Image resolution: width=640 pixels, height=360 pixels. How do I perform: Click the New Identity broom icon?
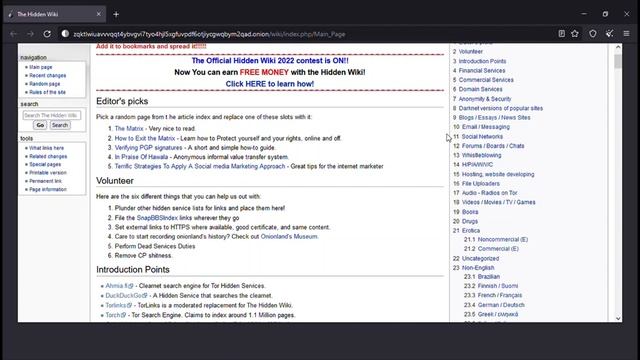[609, 34]
